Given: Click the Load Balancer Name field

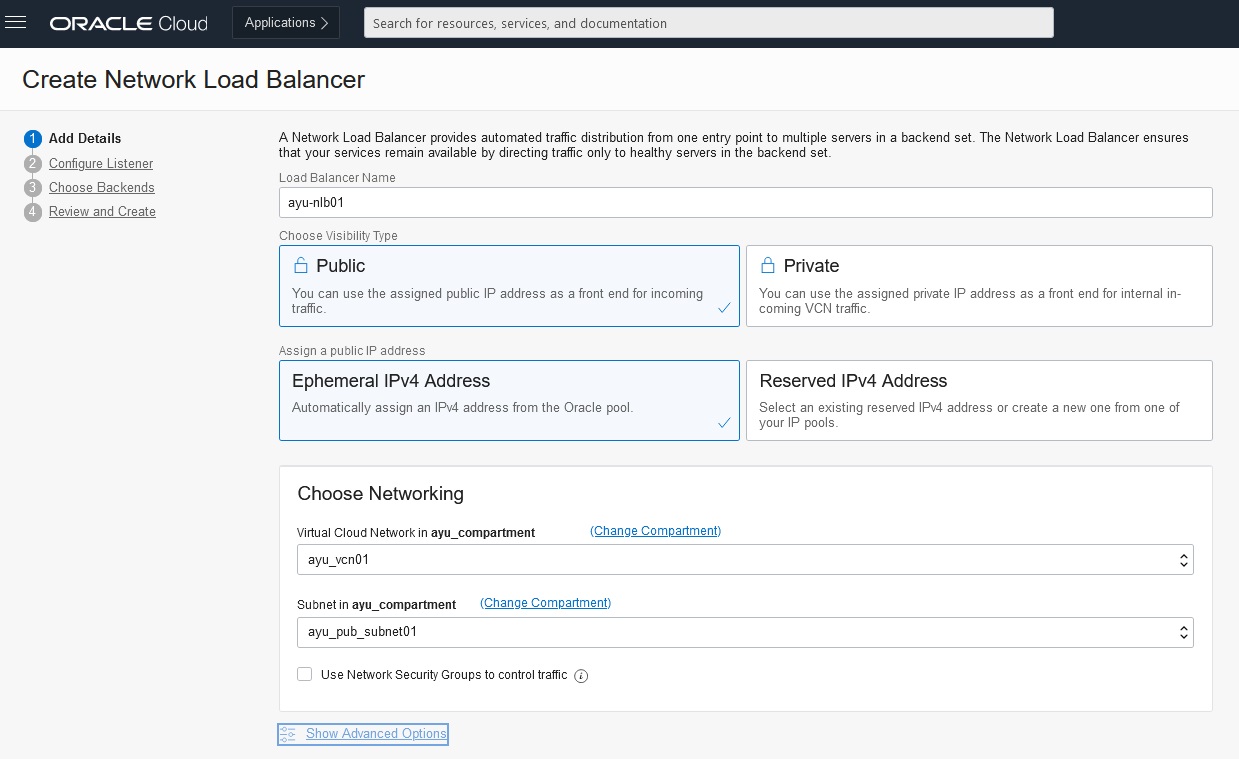Looking at the screenshot, I should [745, 202].
